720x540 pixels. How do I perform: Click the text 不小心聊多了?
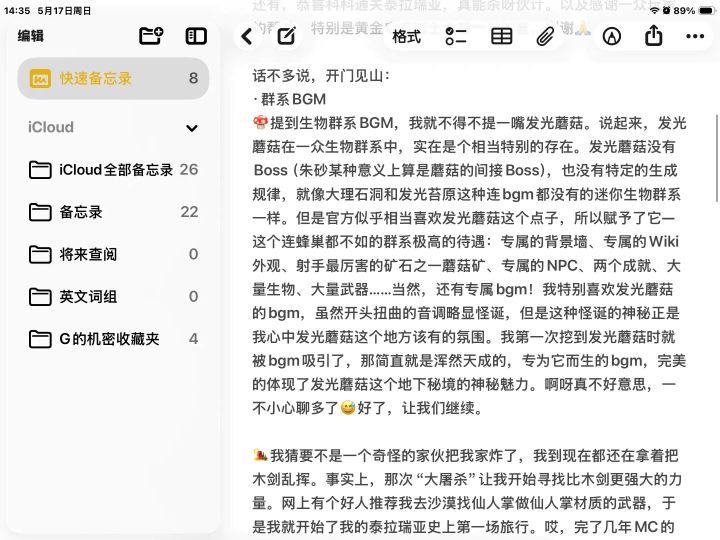295,408
